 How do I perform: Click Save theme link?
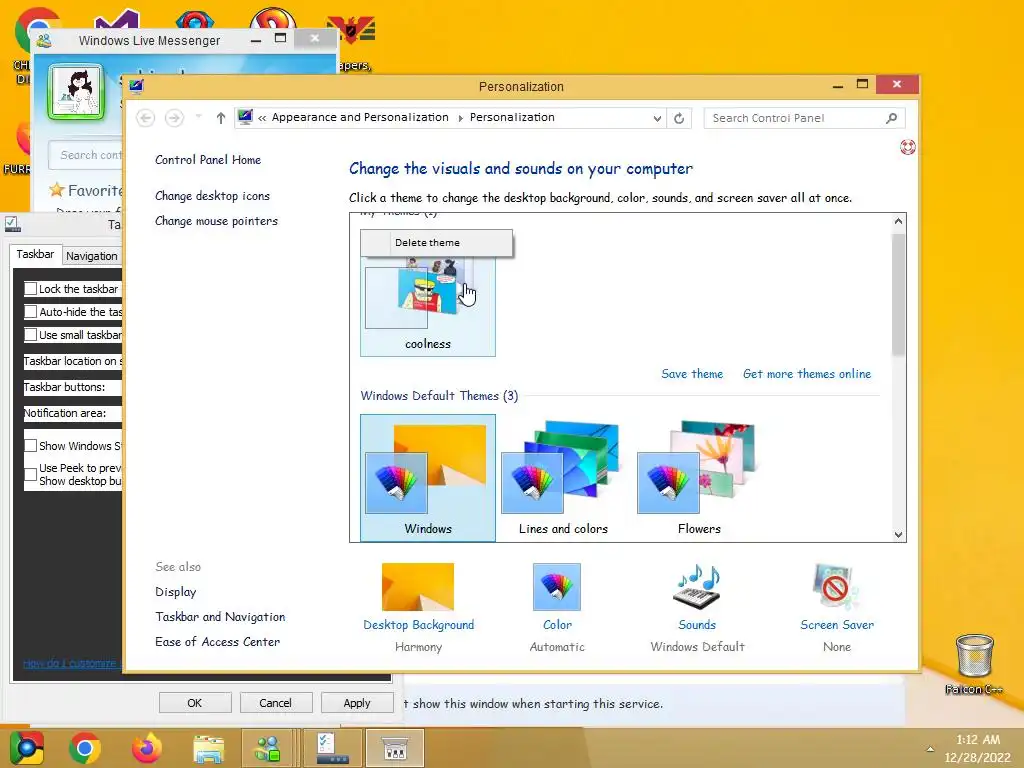pos(692,374)
